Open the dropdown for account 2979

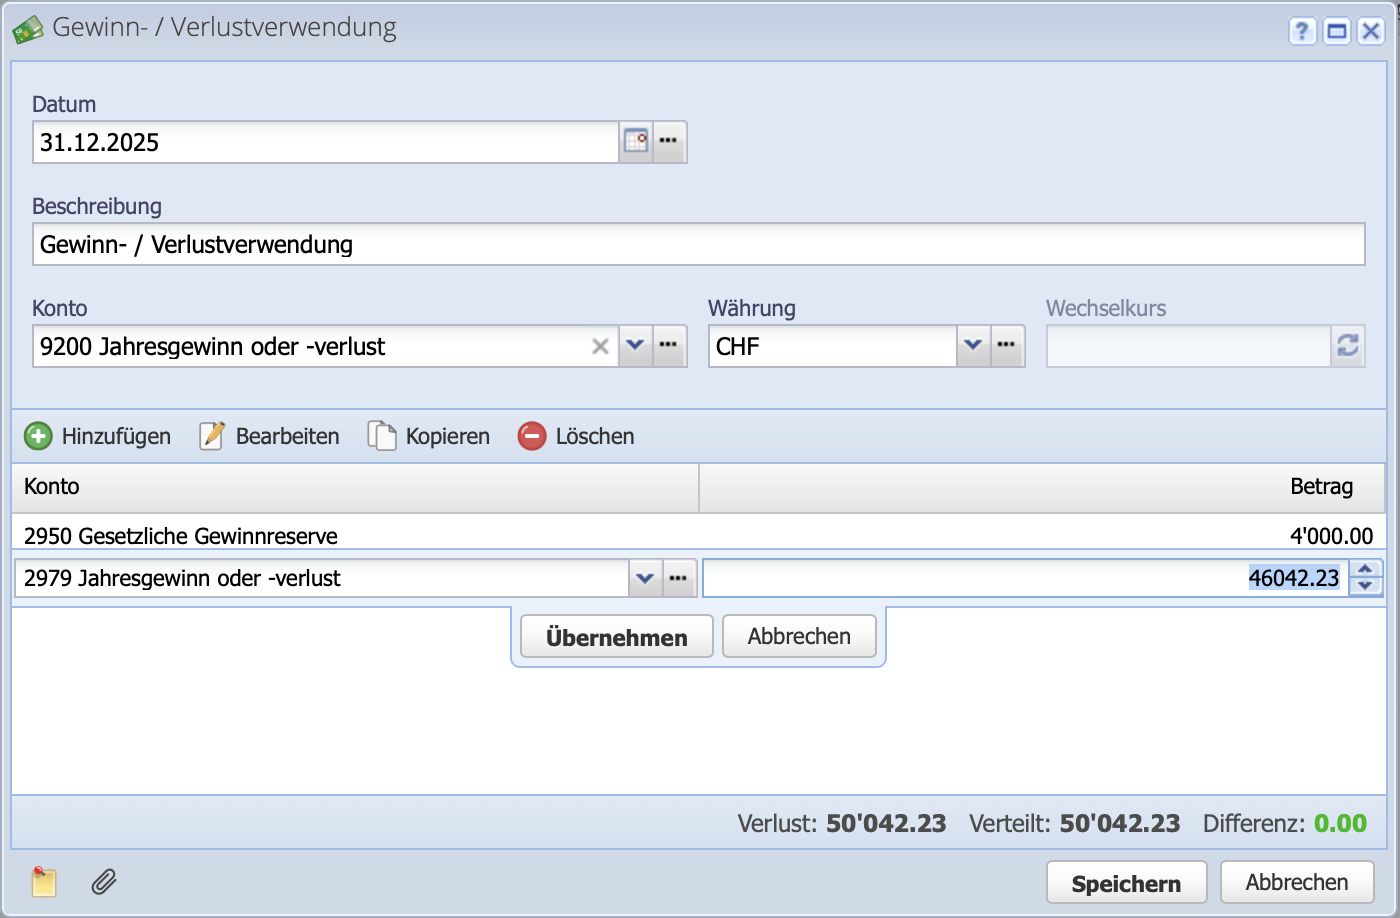tap(645, 578)
